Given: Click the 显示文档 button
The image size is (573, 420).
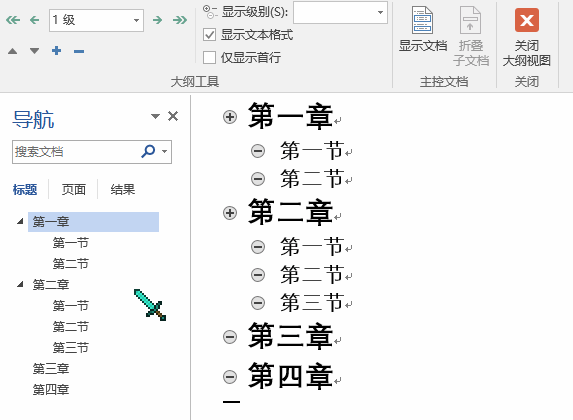Looking at the screenshot, I should pyautogui.click(x=423, y=29).
